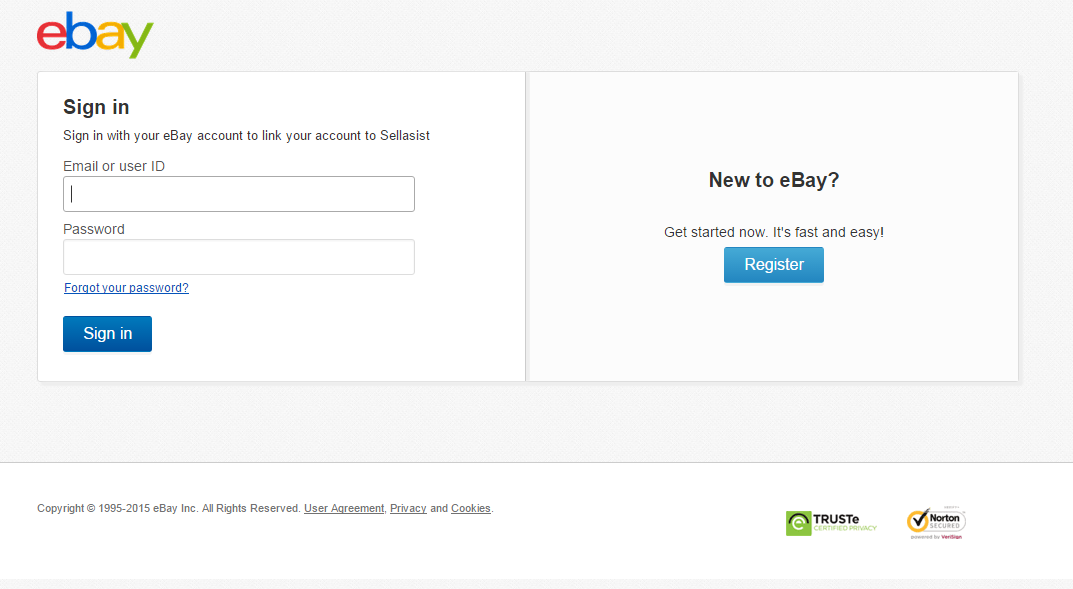Click the blue Sign in button

107,334
